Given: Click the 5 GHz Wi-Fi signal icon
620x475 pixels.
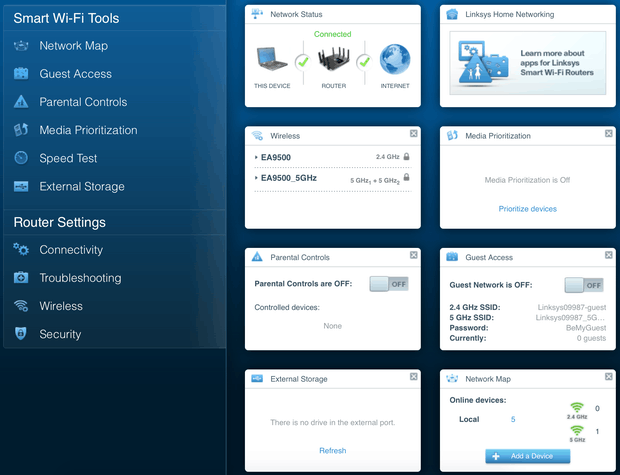Looking at the screenshot, I should pos(577,430).
